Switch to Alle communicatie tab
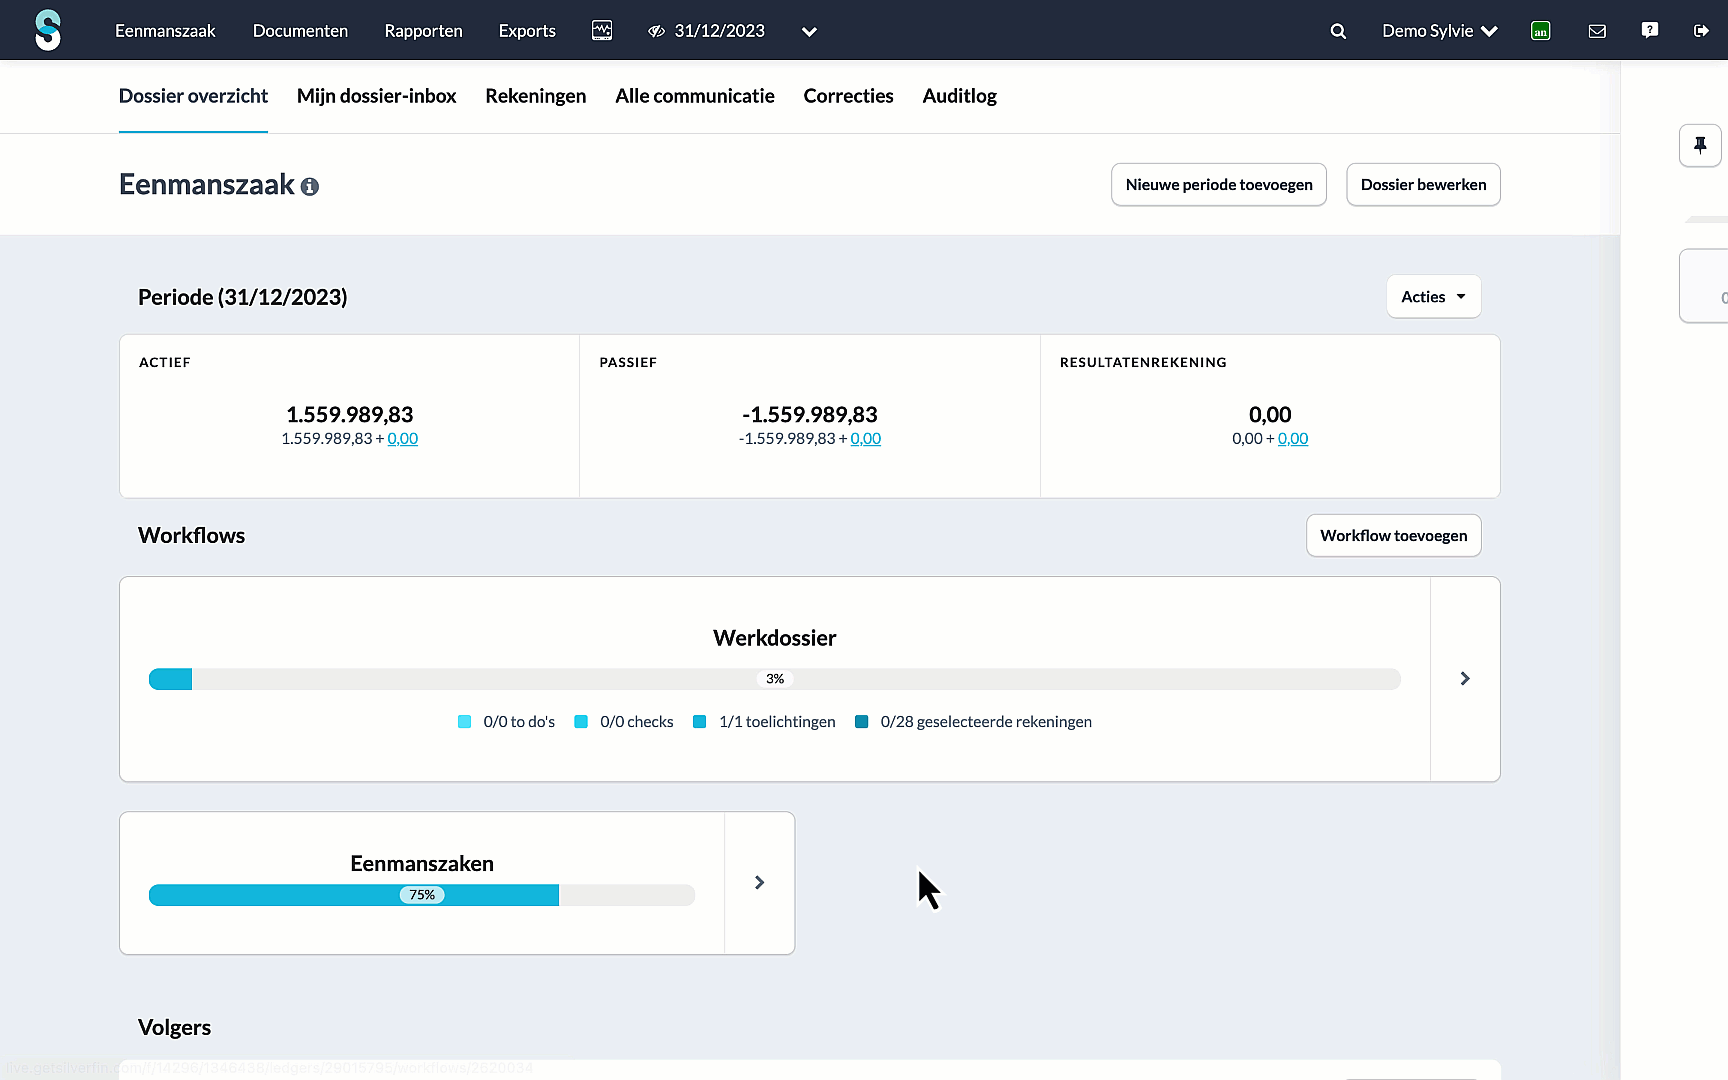Image resolution: width=1728 pixels, height=1080 pixels. 695,96
